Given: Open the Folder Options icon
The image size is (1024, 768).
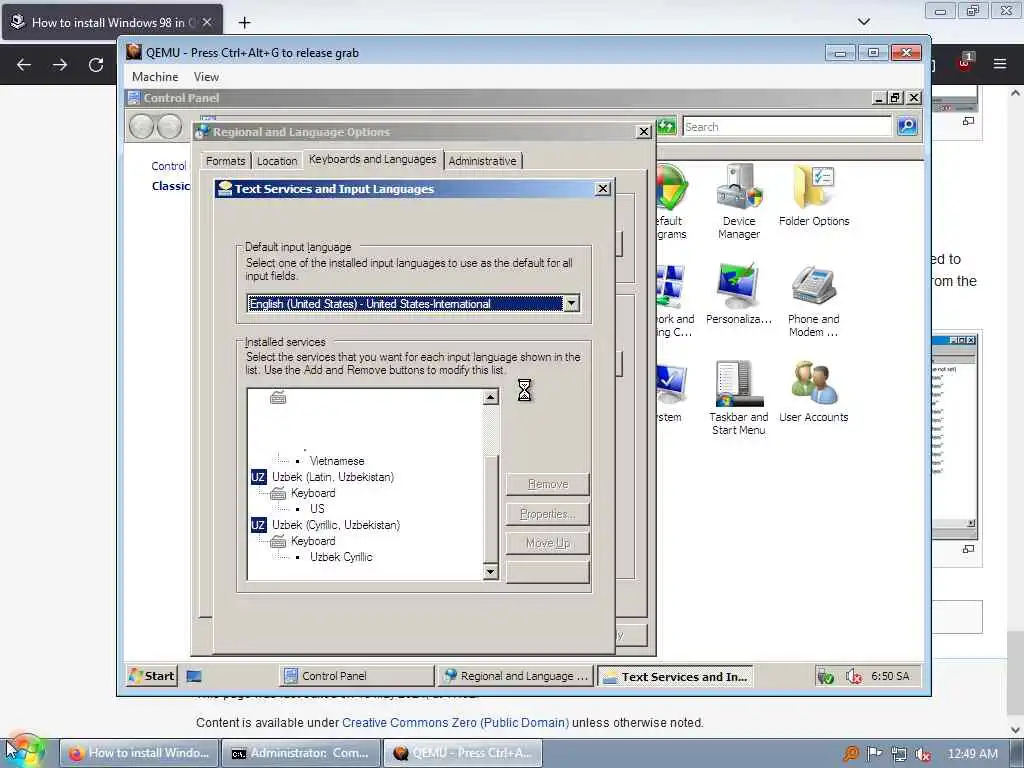Looking at the screenshot, I should point(814,196).
